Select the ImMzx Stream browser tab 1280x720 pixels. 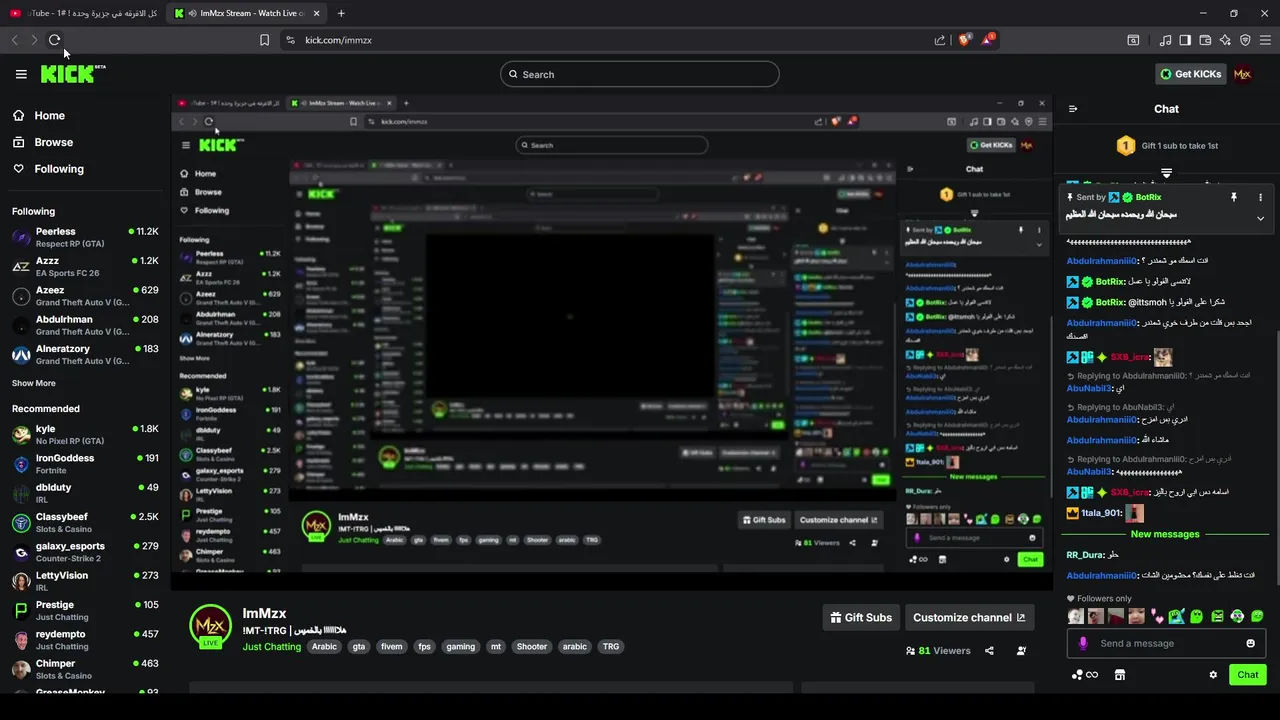pyautogui.click(x=247, y=13)
